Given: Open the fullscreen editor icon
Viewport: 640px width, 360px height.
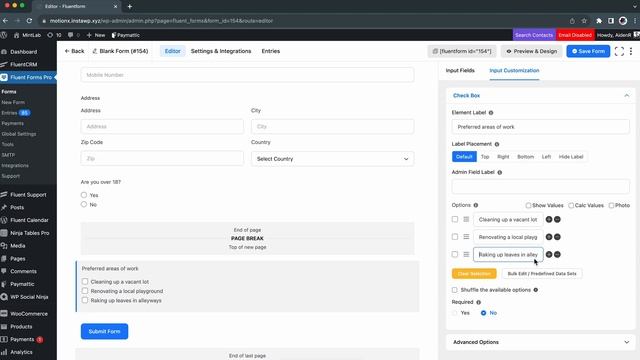Looking at the screenshot, I should (x=619, y=51).
